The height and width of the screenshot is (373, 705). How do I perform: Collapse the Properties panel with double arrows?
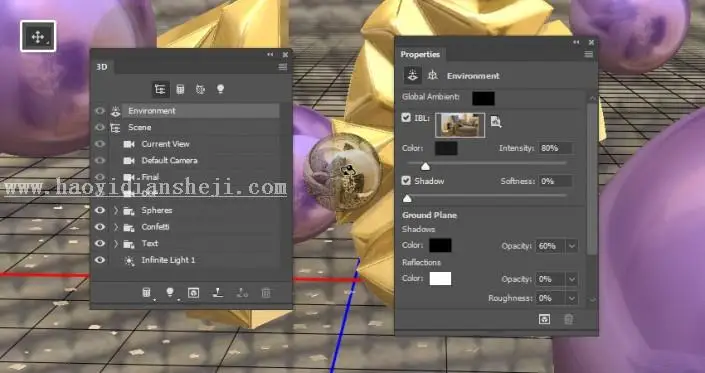click(576, 42)
